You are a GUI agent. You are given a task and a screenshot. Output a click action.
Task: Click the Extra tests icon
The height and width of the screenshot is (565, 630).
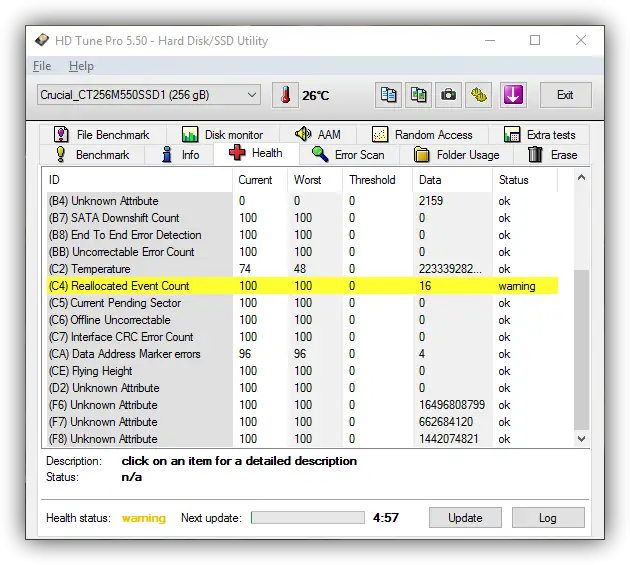click(x=512, y=134)
